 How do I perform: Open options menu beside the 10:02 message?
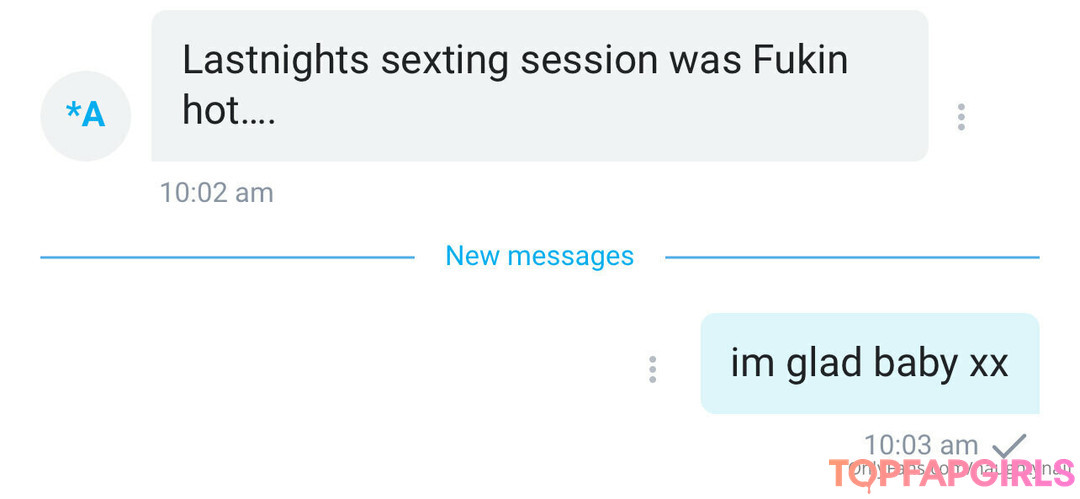click(x=961, y=117)
